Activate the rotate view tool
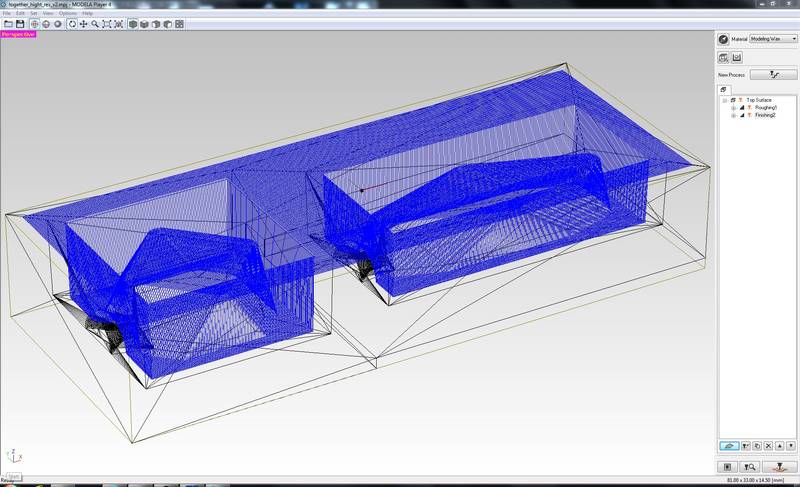 pos(72,24)
